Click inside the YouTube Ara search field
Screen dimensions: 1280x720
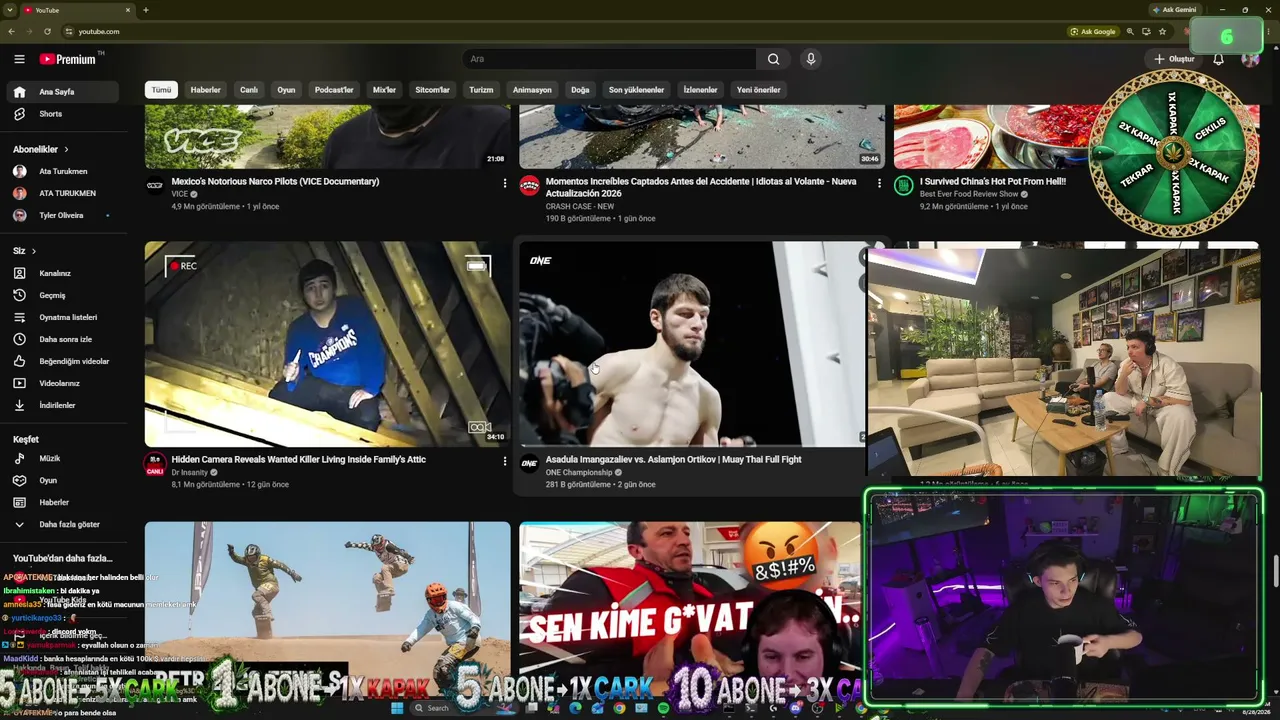pyautogui.click(x=610, y=59)
